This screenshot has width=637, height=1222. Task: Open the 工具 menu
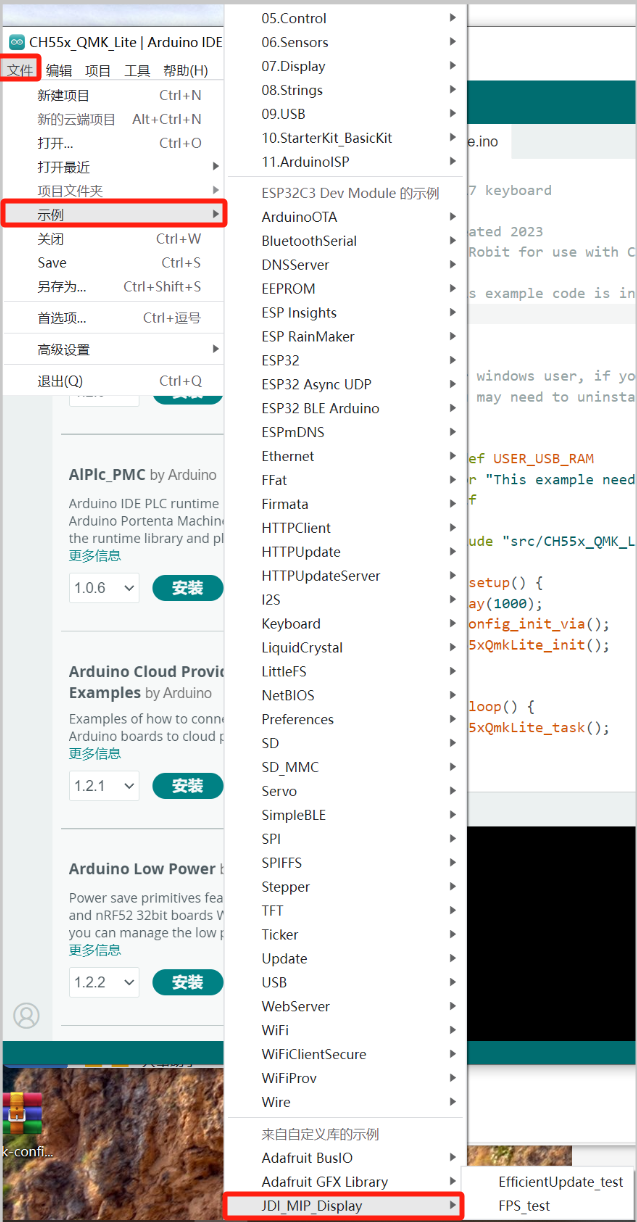[x=137, y=70]
